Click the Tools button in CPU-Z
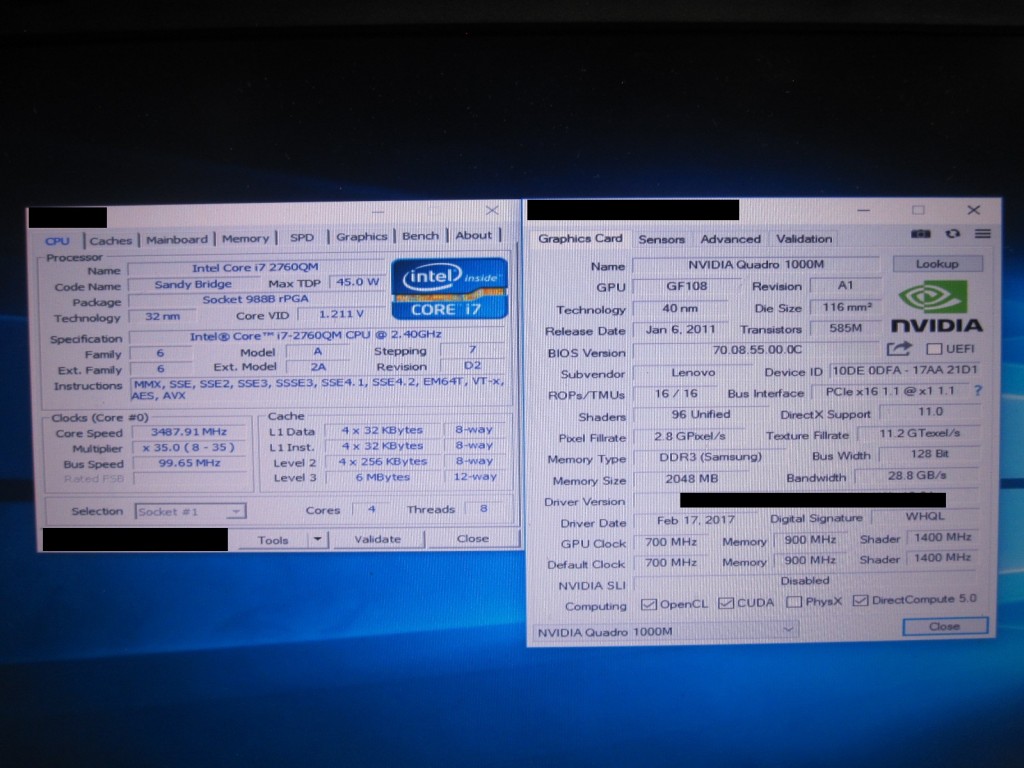Screen dimensions: 1024x768 point(273,540)
